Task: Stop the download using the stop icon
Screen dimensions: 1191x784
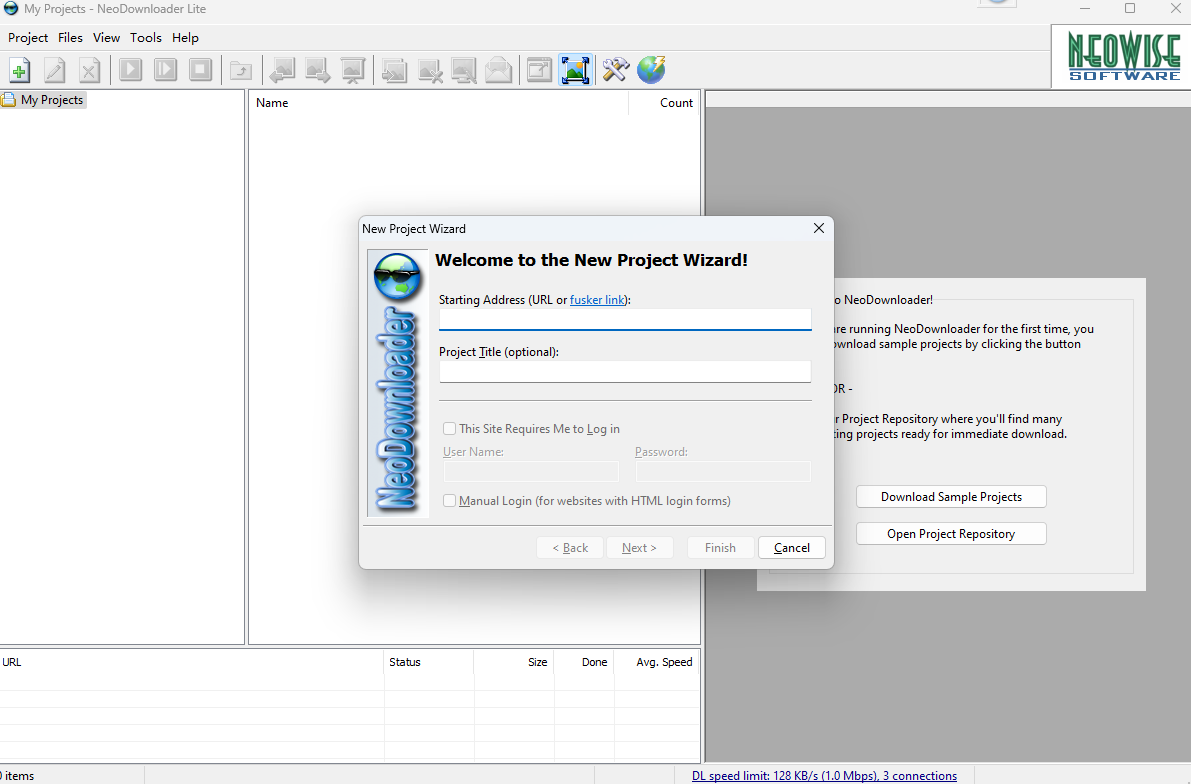Action: [199, 70]
